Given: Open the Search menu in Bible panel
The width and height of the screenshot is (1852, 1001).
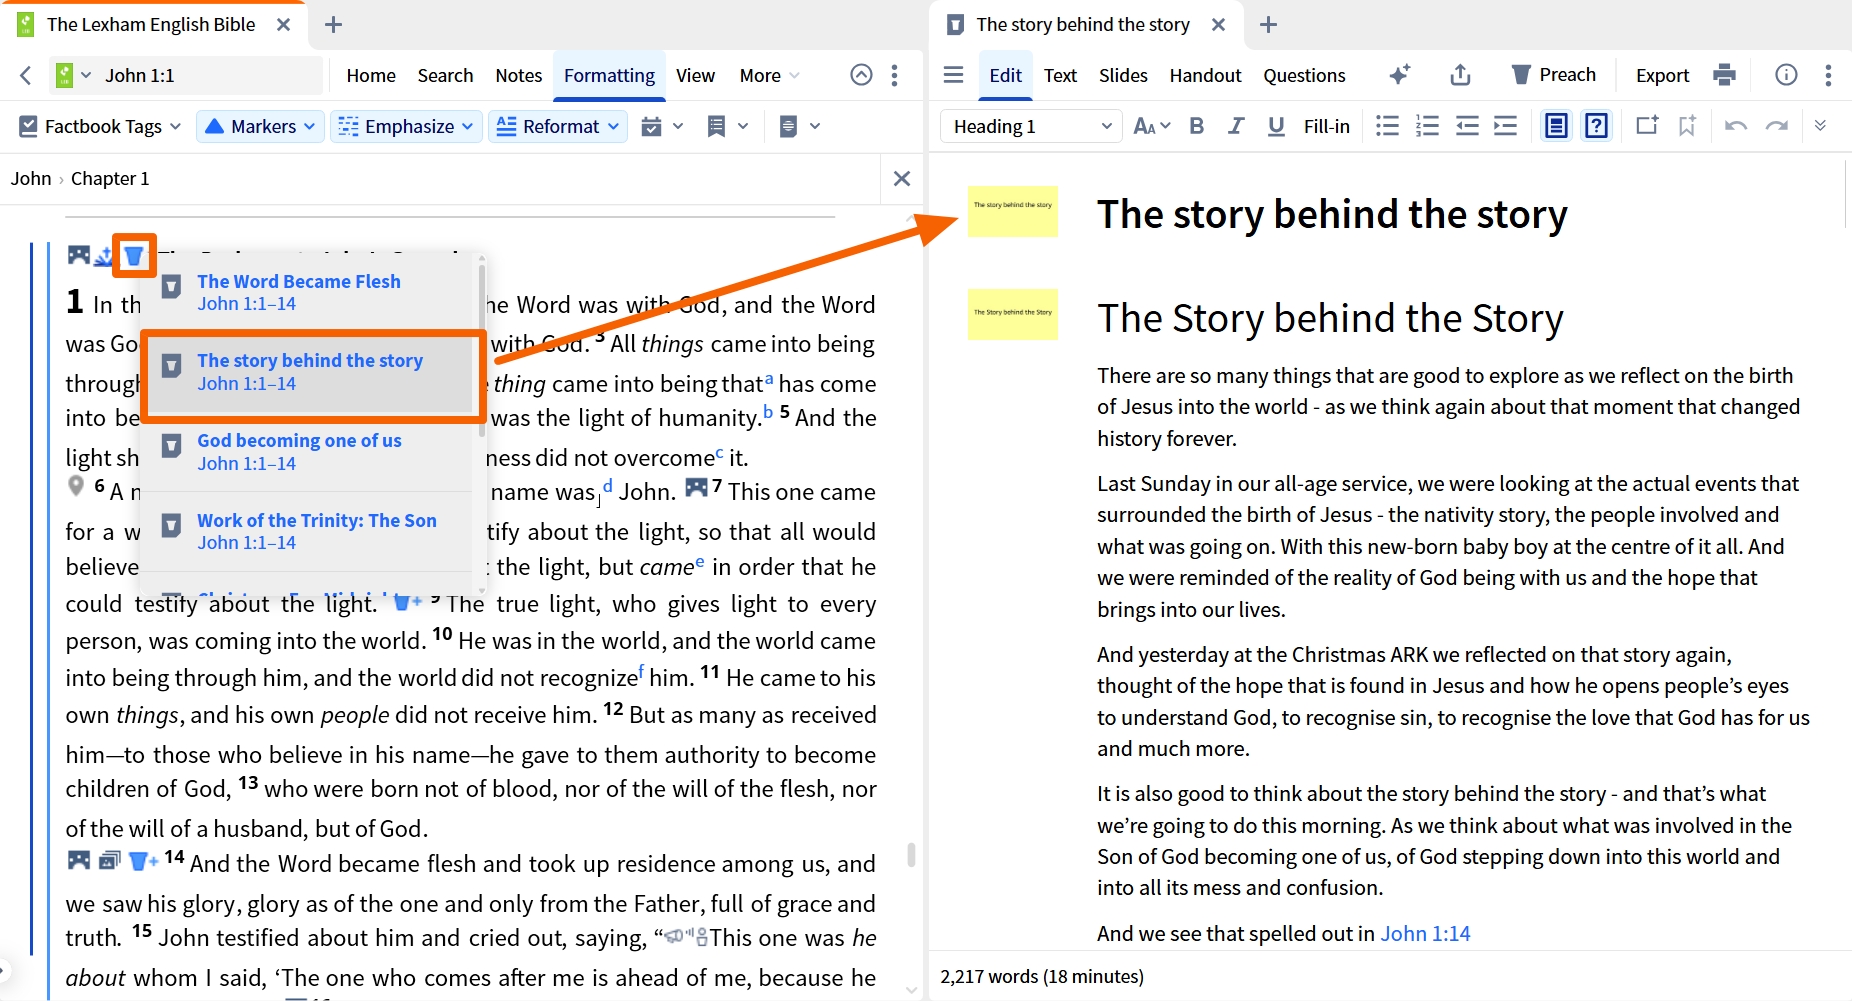Looking at the screenshot, I should click(445, 75).
